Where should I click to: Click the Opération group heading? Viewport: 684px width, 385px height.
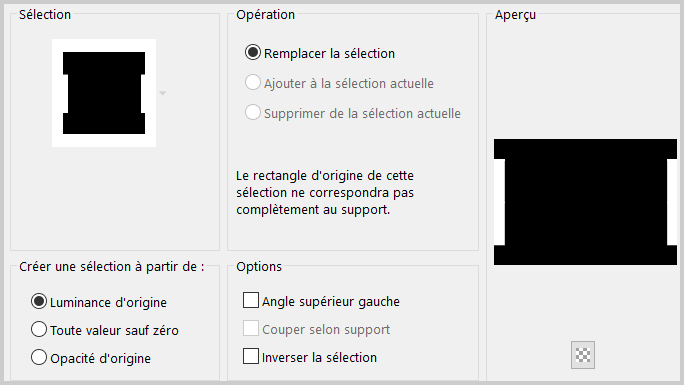pyautogui.click(x=265, y=15)
